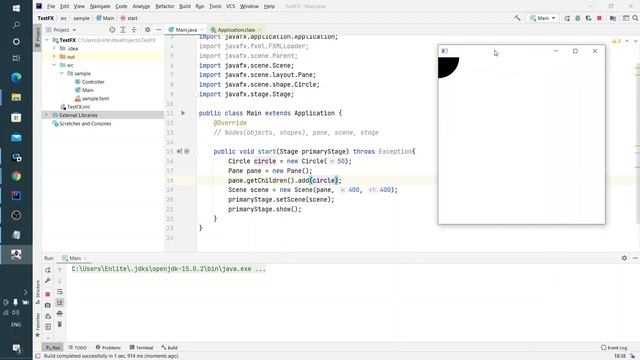The height and width of the screenshot is (360, 640).
Task: Open the Problems tool window
Action: pyautogui.click(x=108, y=348)
